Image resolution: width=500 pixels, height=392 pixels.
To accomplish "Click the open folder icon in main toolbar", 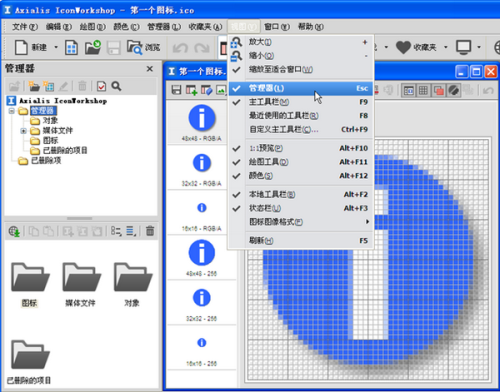I will pos(93,47).
